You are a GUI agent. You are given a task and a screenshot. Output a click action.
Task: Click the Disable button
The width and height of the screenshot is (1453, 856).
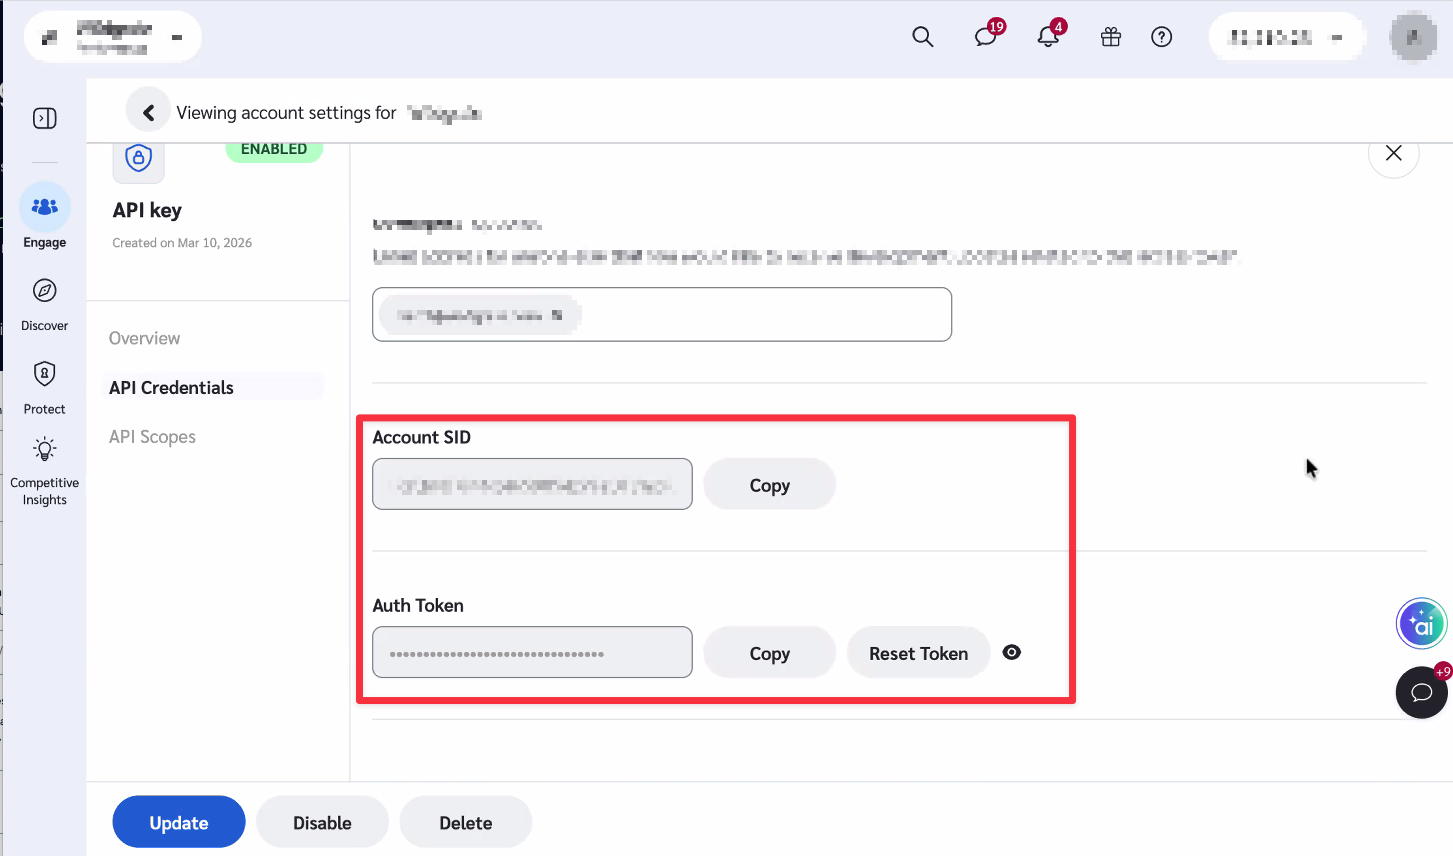322,822
